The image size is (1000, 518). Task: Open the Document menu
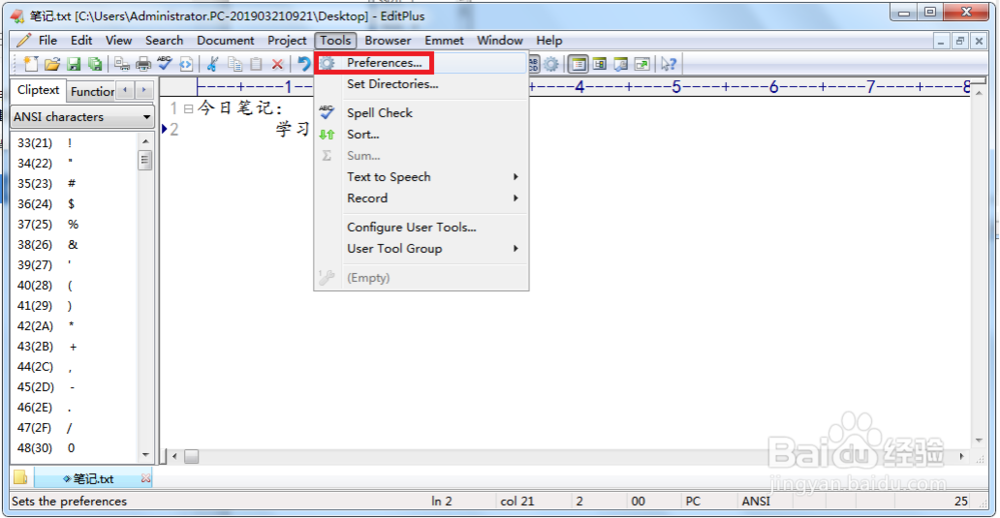pyautogui.click(x=226, y=40)
